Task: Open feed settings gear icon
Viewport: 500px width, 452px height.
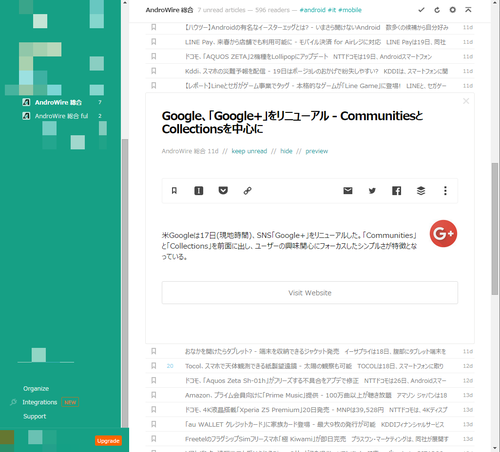Action: coord(452,10)
